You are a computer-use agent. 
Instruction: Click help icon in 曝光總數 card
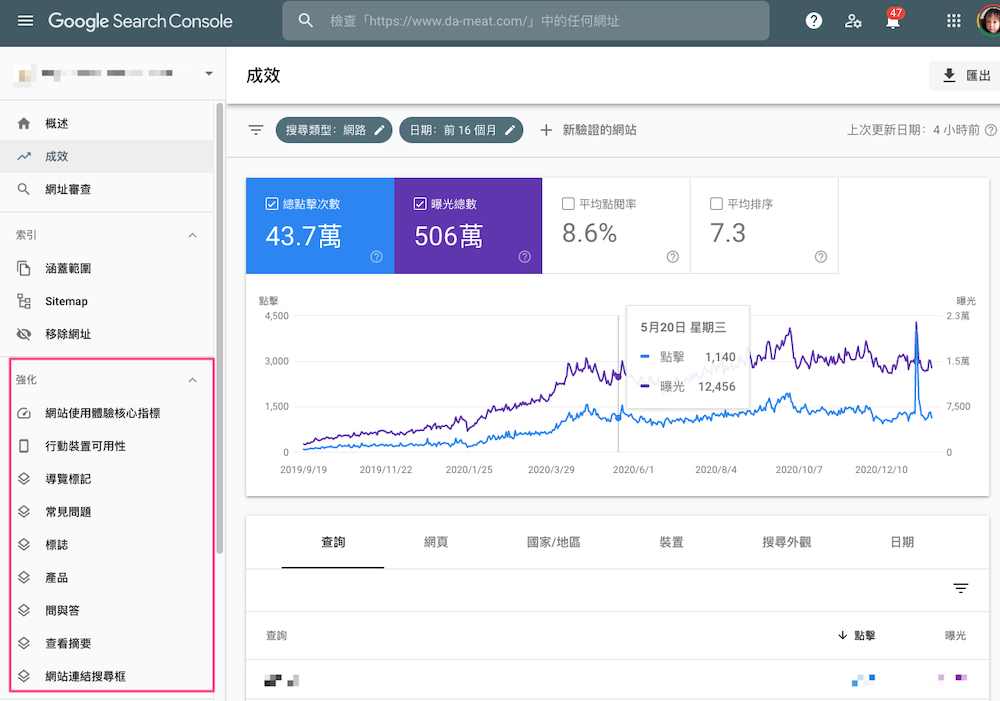(x=524, y=256)
